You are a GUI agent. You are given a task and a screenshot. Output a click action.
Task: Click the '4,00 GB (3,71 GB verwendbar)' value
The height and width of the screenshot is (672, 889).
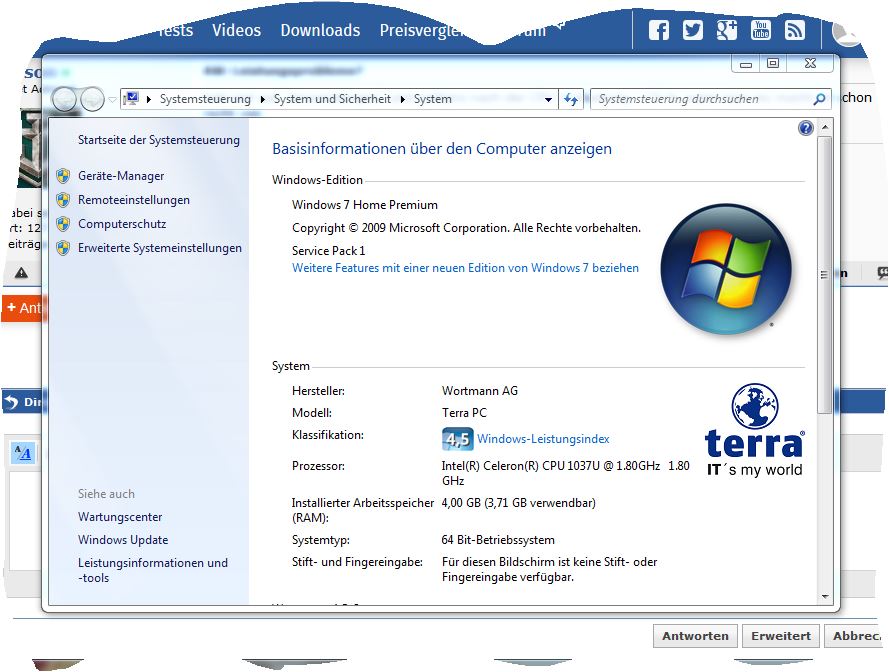click(x=518, y=503)
